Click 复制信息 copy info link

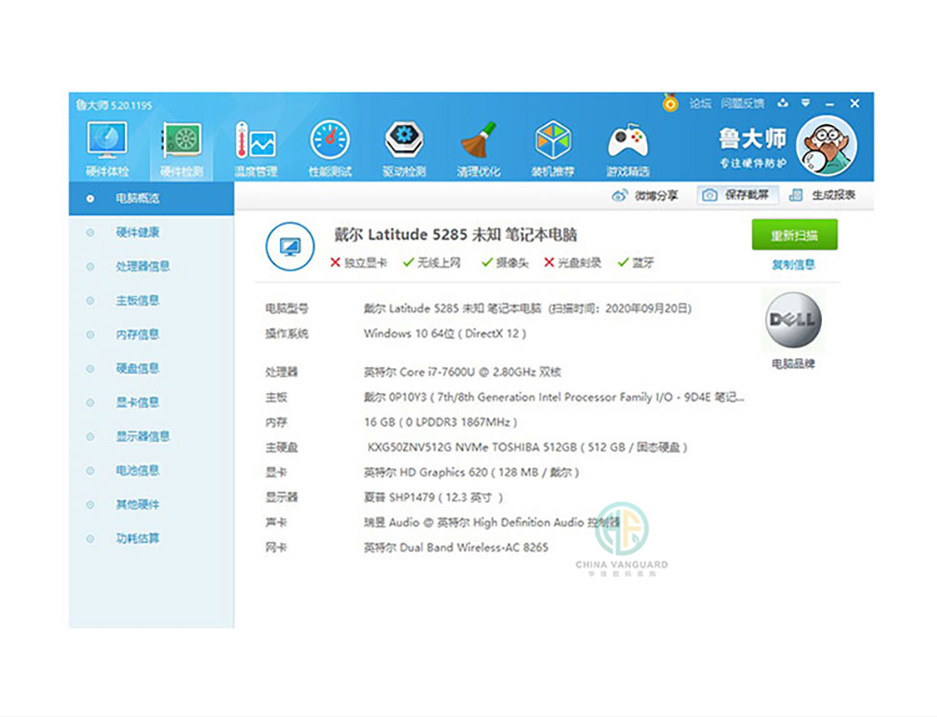point(794,265)
